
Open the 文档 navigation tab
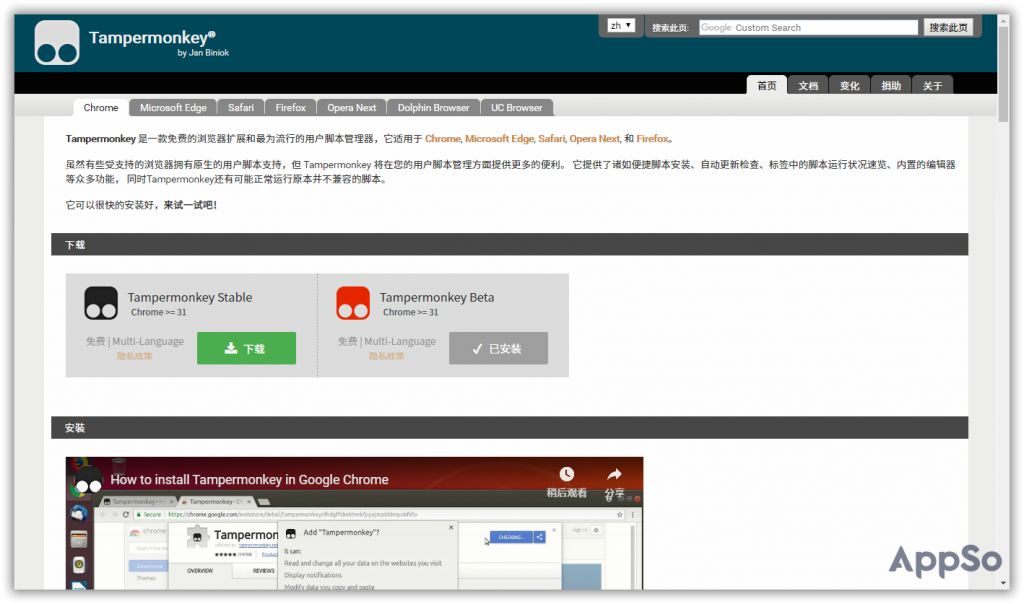pos(808,86)
